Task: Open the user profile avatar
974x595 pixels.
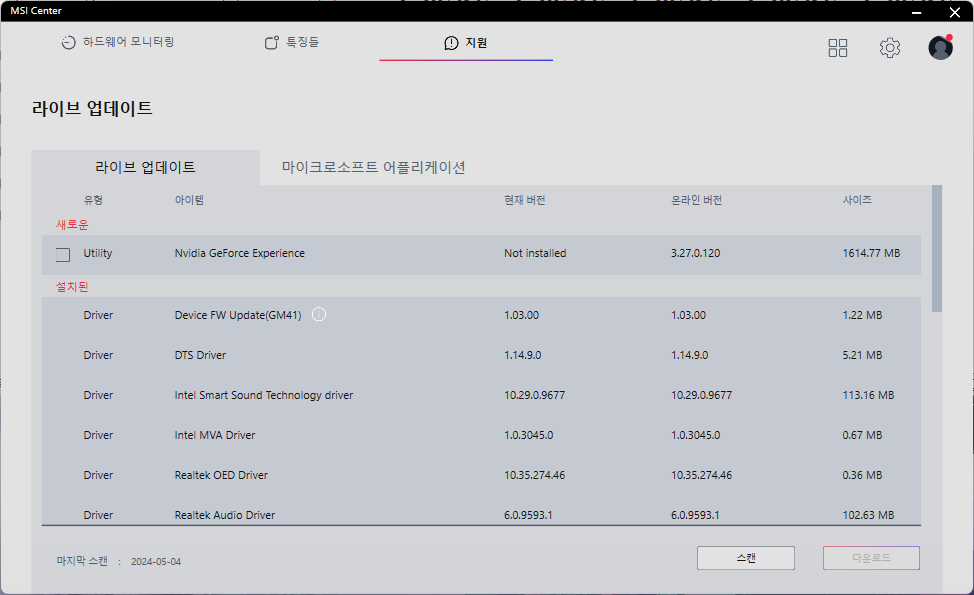Action: click(940, 48)
